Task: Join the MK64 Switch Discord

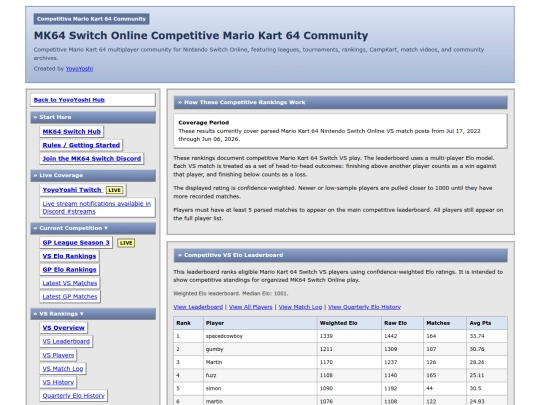Action: click(92, 158)
